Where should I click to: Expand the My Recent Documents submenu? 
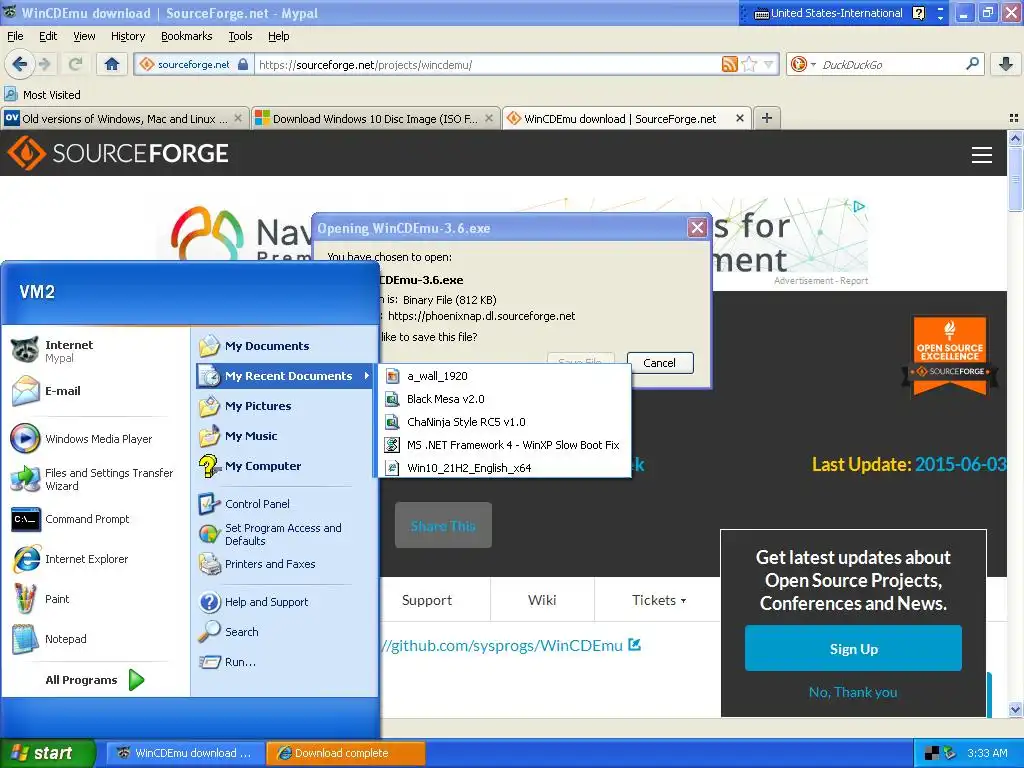(x=284, y=376)
